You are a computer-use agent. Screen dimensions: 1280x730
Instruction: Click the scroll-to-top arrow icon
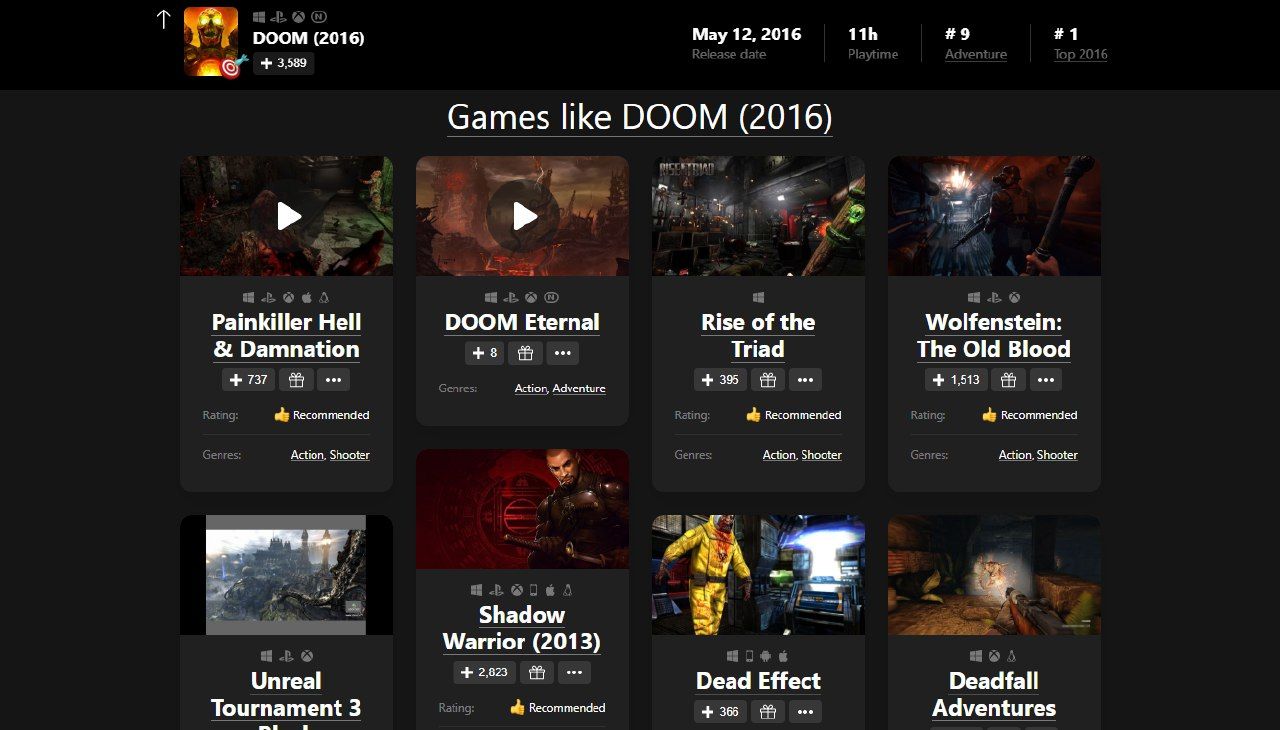click(x=164, y=19)
